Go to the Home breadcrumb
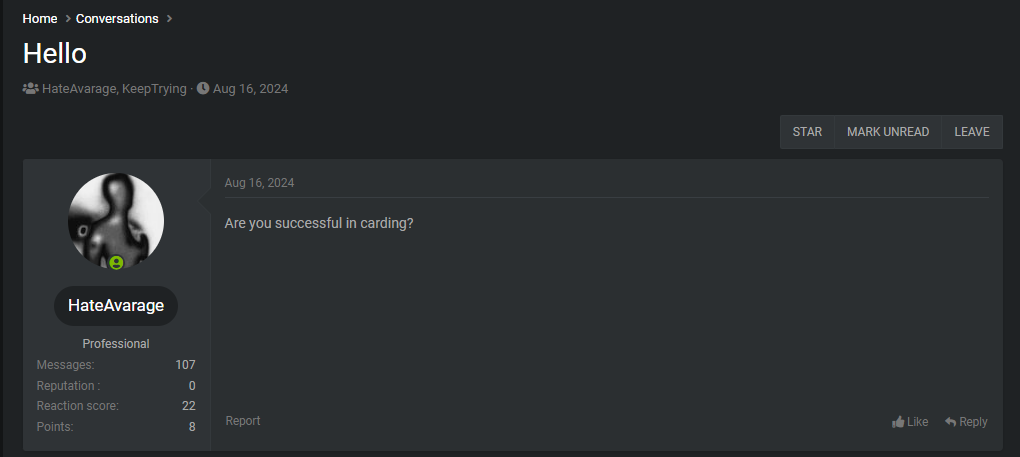The image size is (1020, 457). coord(40,19)
